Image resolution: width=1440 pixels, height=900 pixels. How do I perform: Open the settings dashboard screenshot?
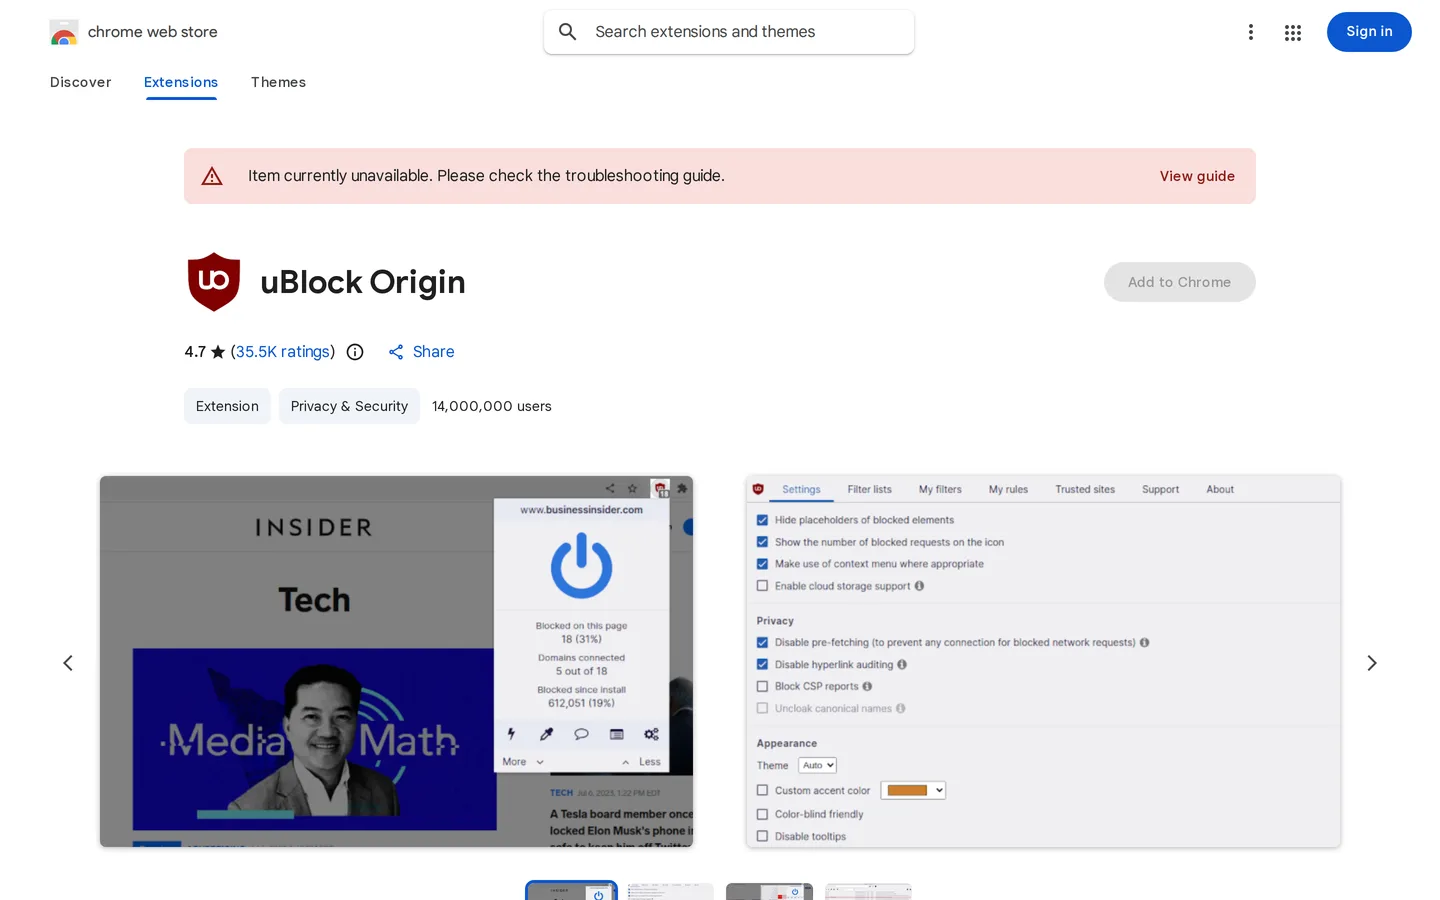[1043, 662]
